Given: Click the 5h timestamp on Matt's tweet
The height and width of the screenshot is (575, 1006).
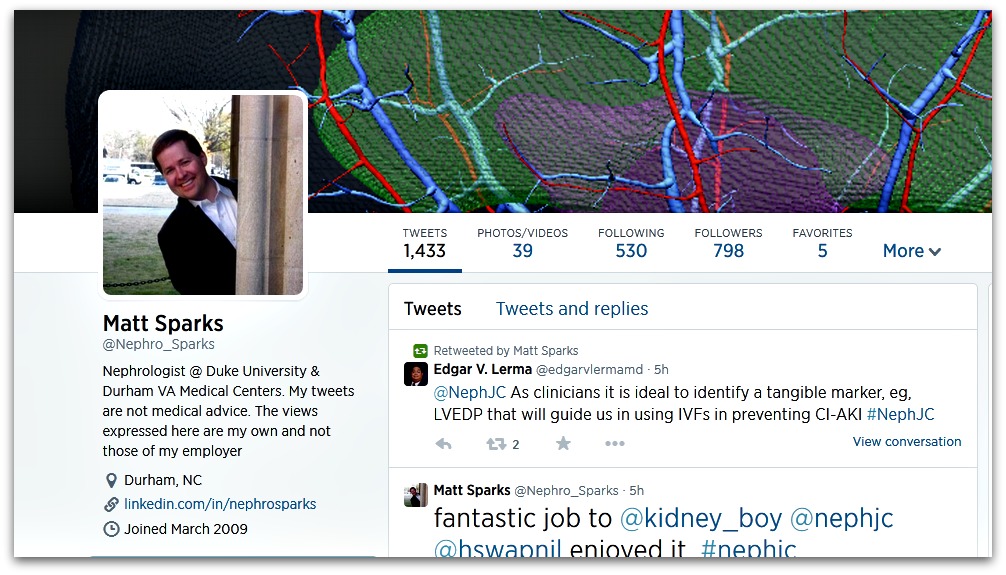Looking at the screenshot, I should pyautogui.click(x=636, y=490).
